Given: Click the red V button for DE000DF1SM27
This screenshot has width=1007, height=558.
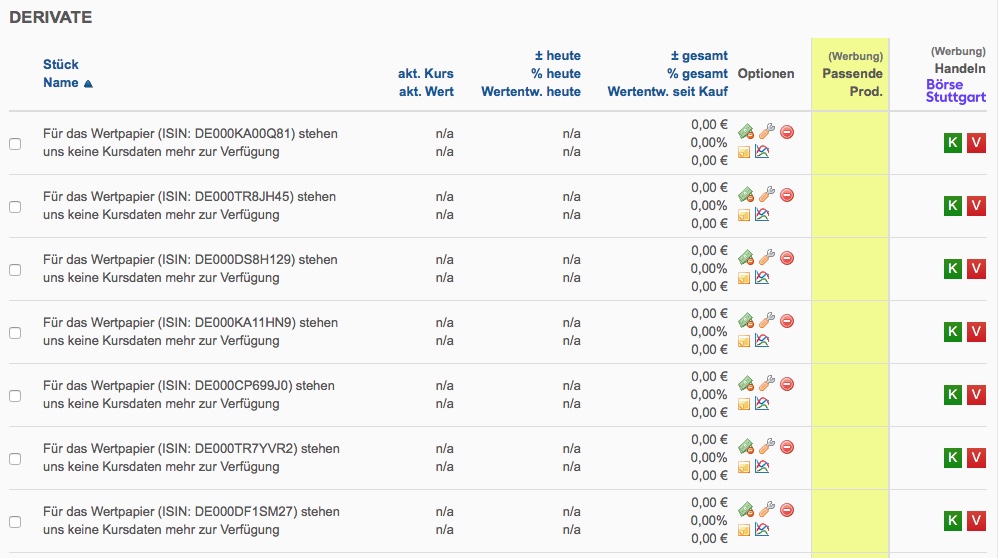Looking at the screenshot, I should 976,520.
